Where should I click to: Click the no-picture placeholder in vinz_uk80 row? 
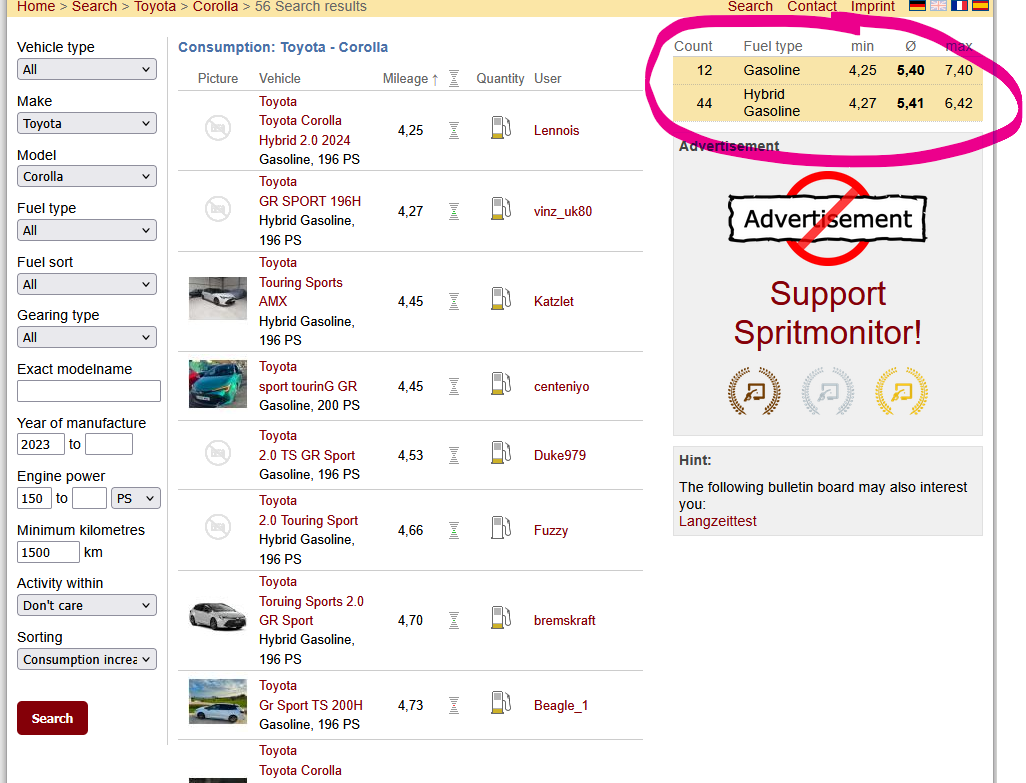click(x=218, y=209)
